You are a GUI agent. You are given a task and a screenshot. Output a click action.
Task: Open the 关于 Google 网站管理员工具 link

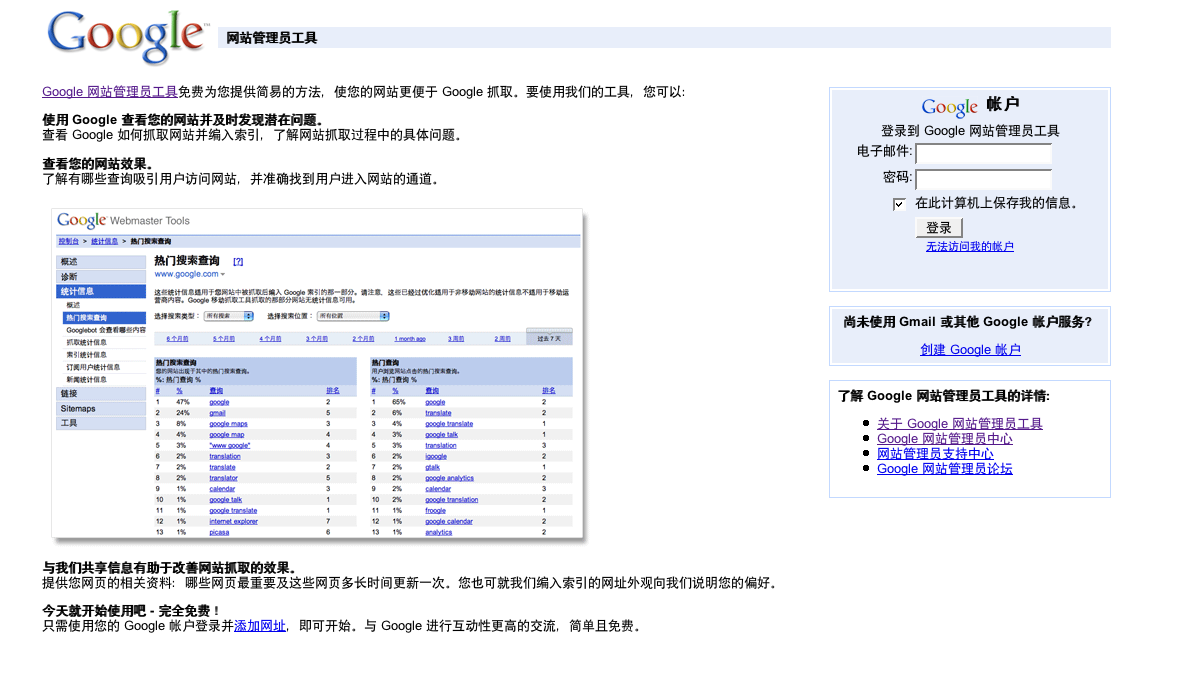[959, 424]
